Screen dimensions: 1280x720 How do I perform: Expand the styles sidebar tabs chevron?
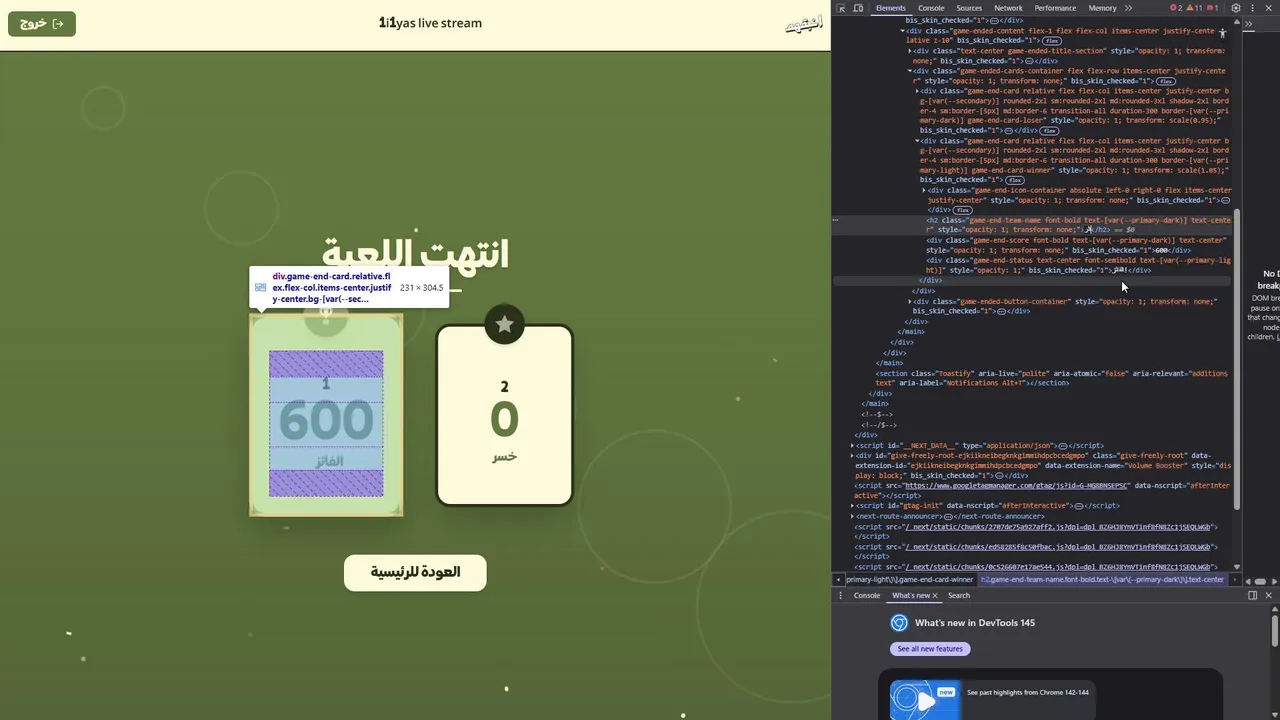click(x=1249, y=24)
